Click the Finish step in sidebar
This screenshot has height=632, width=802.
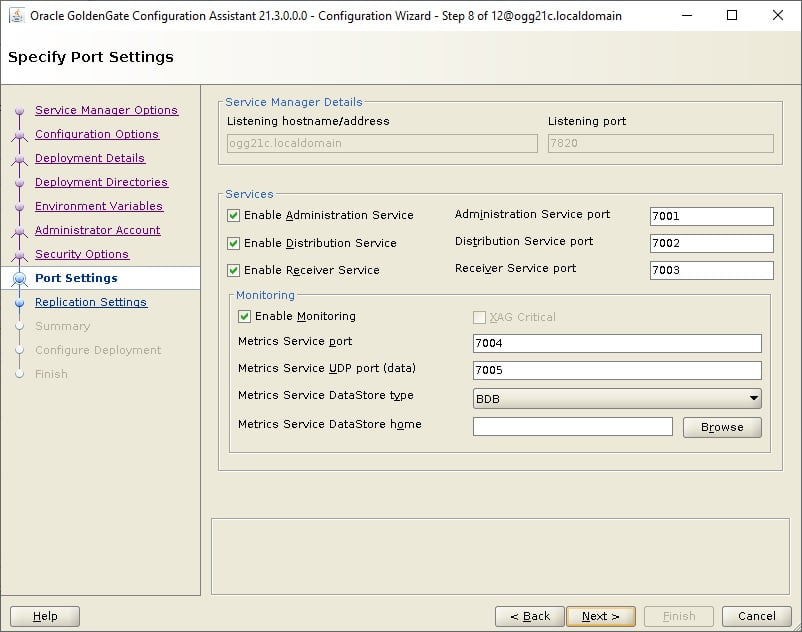coord(51,374)
